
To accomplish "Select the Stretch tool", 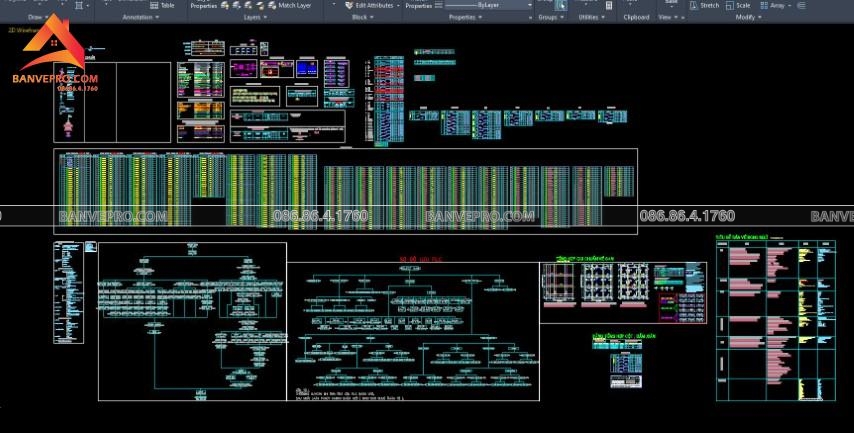I will point(704,5).
